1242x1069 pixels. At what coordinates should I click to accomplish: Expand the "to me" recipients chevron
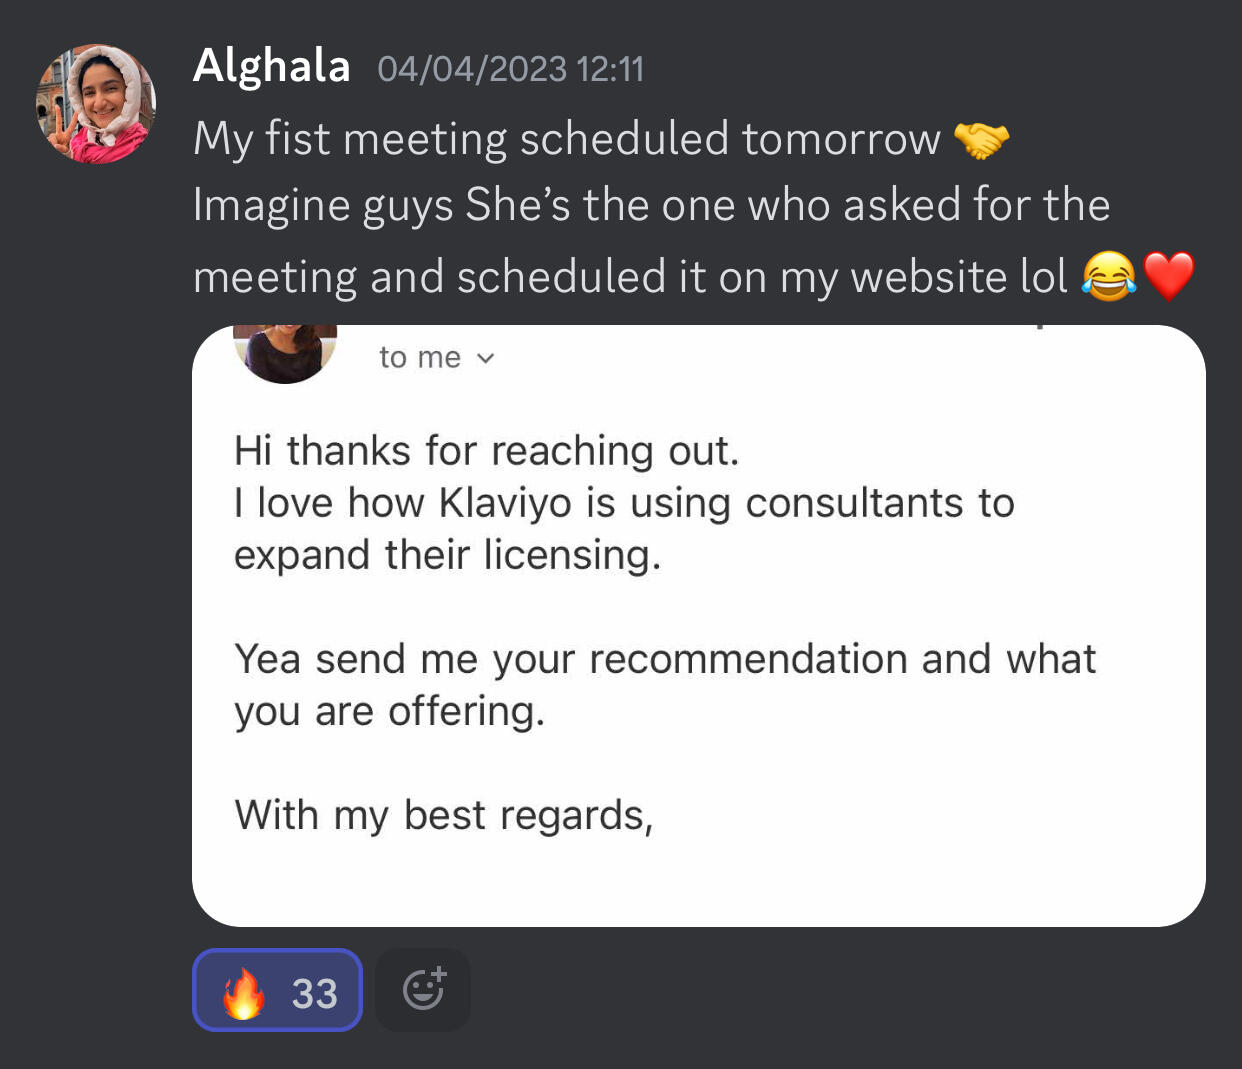[486, 358]
